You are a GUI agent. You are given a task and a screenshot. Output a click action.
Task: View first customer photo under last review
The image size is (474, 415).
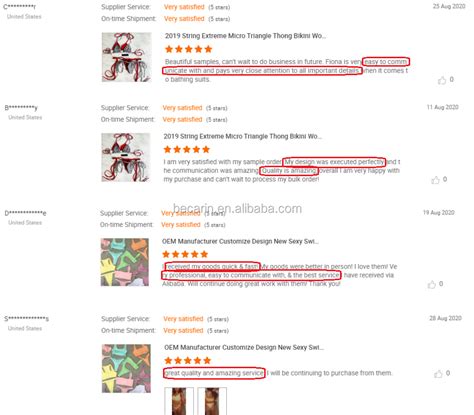click(179, 401)
